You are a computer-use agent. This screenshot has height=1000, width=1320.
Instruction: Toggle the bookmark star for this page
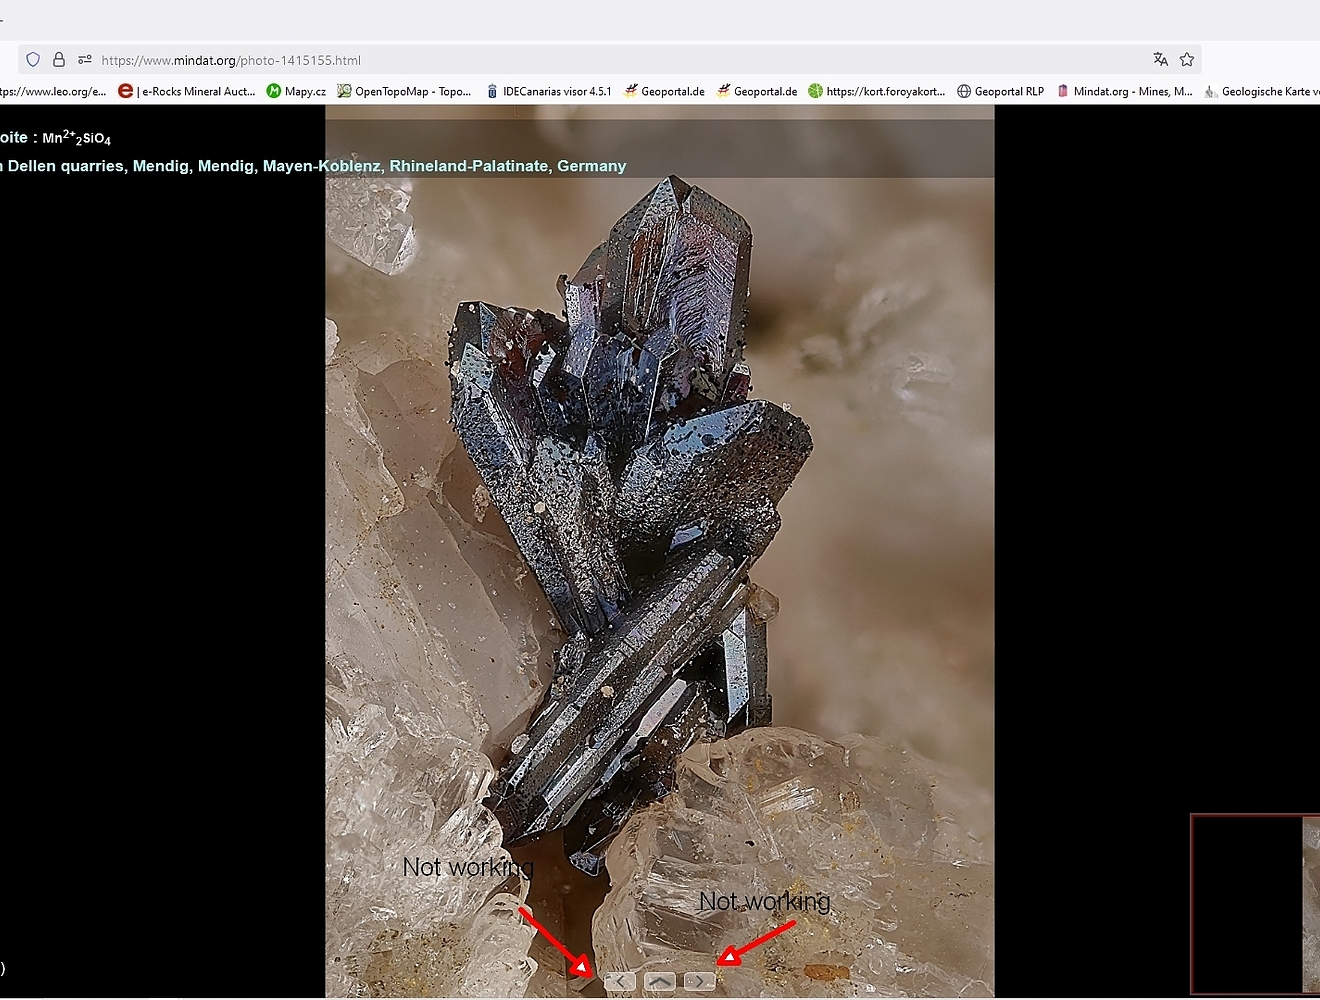tap(1187, 60)
